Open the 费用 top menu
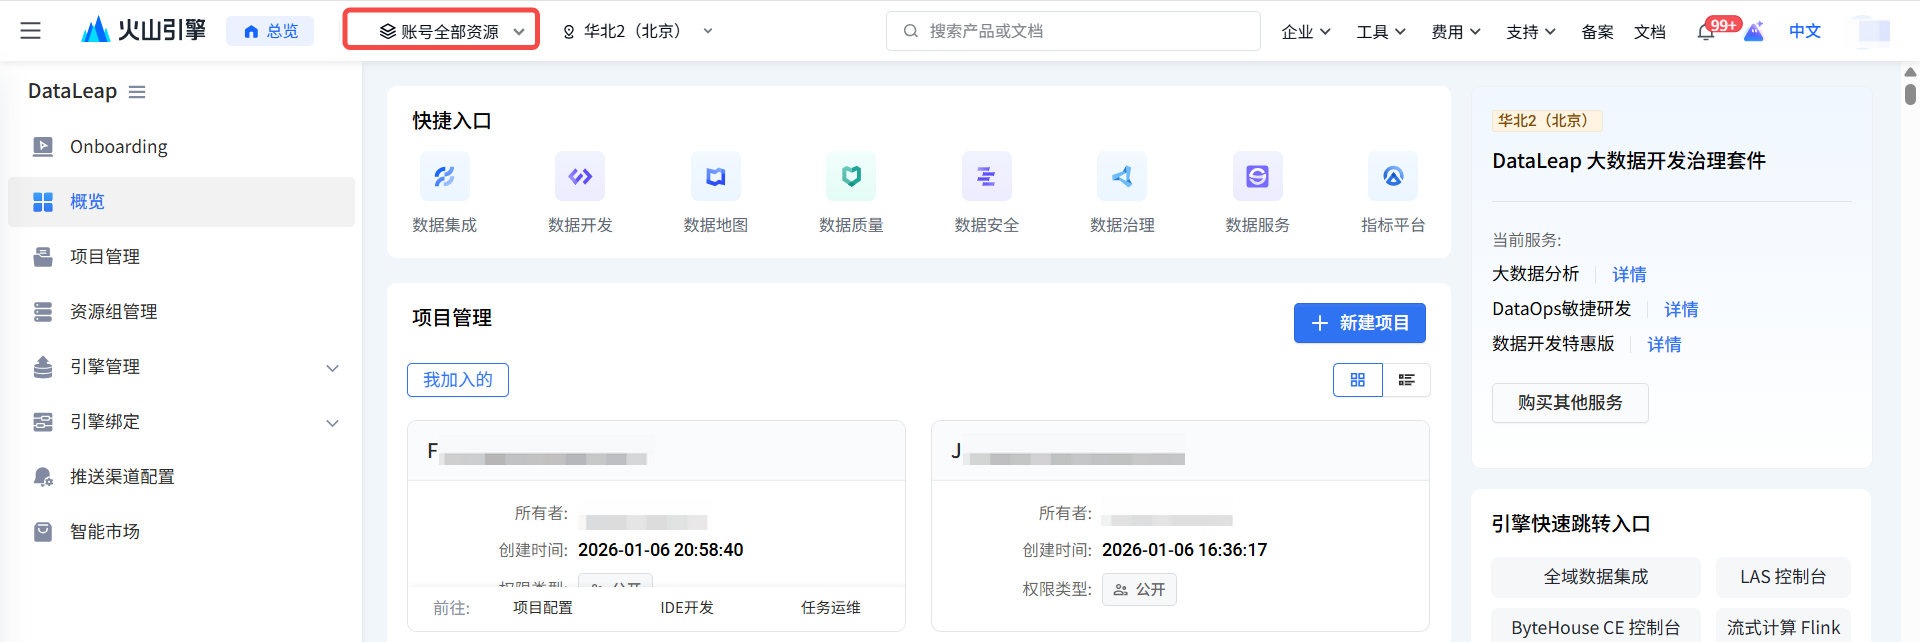This screenshot has width=1920, height=642. (x=1455, y=32)
